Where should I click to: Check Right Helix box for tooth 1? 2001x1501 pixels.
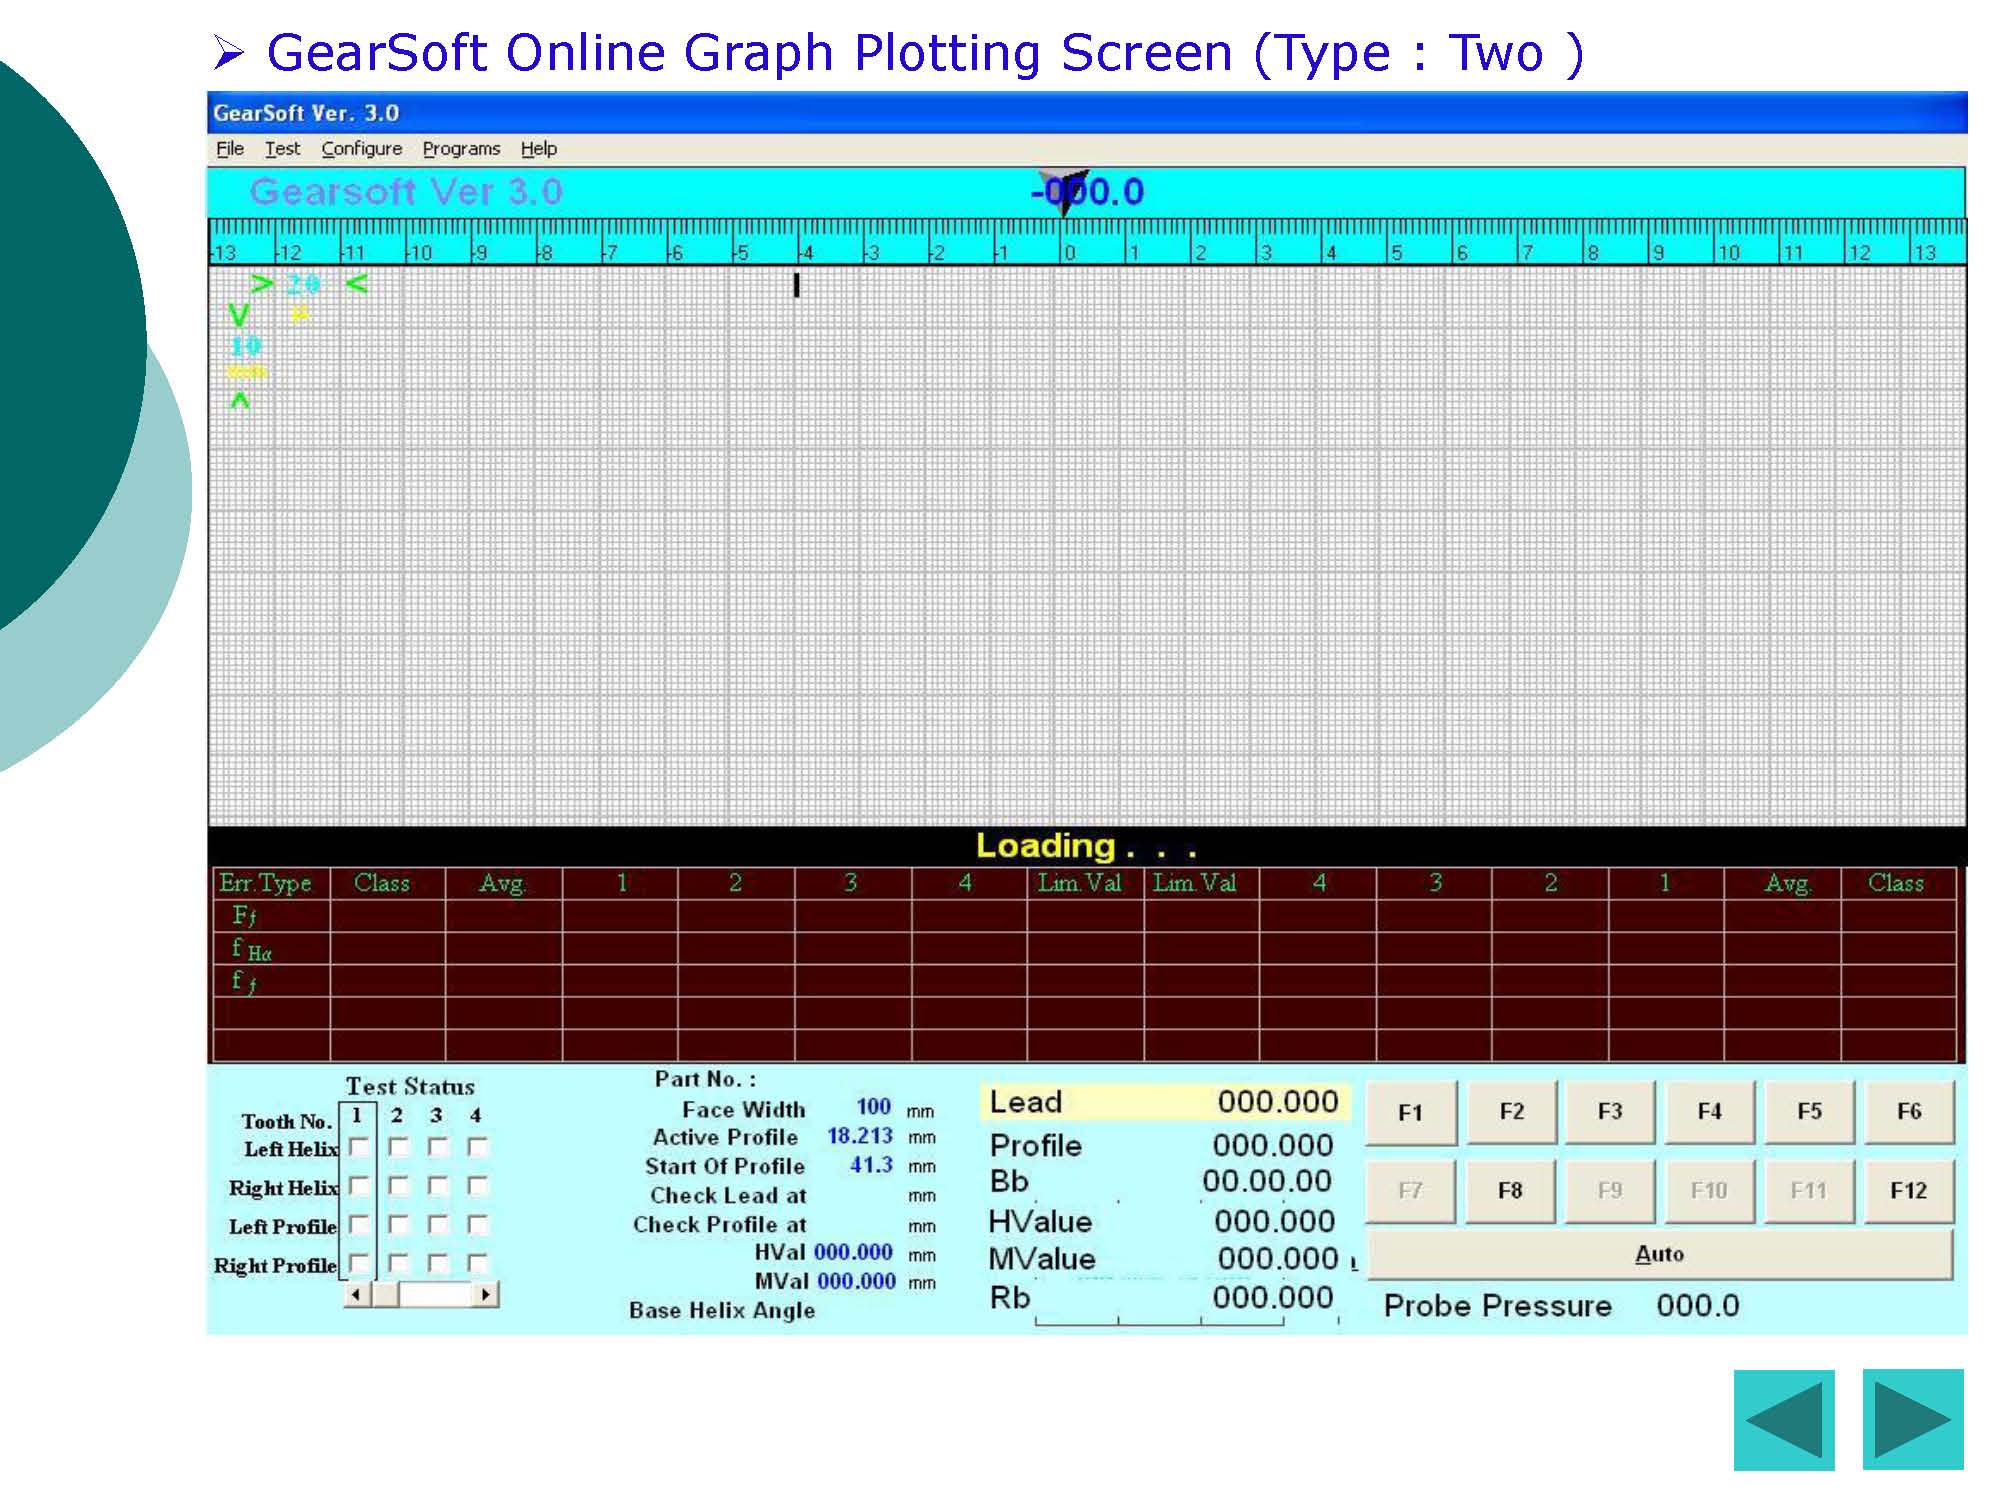point(359,1186)
